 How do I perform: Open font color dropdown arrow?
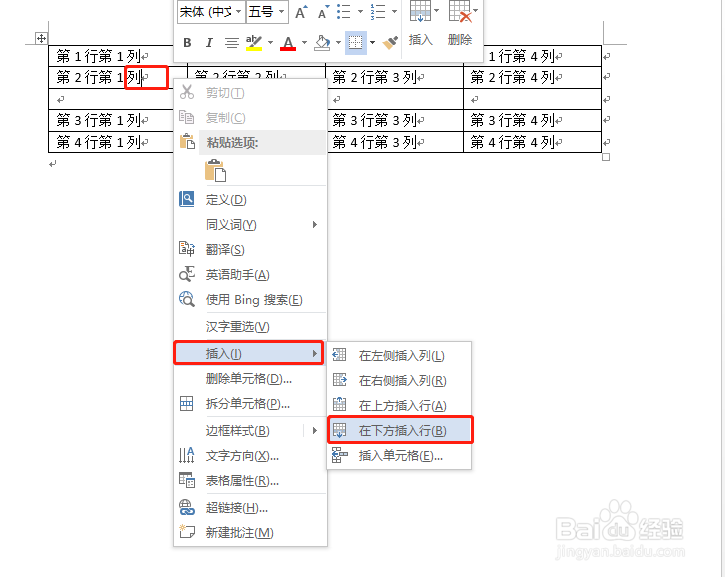(304, 43)
